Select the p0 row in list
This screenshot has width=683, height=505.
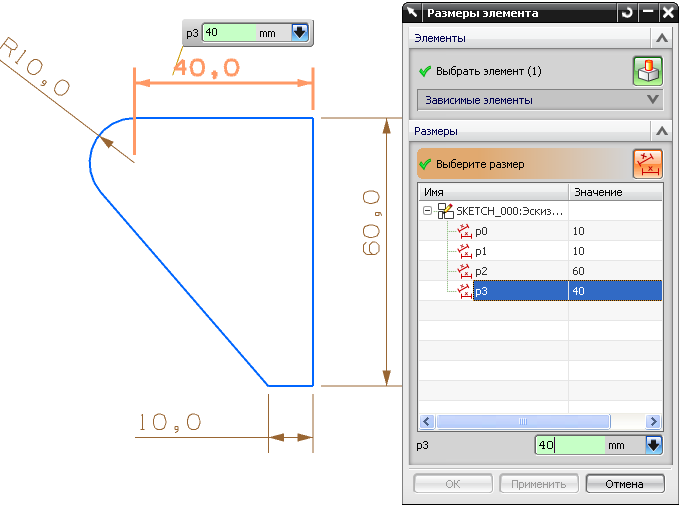pos(540,231)
